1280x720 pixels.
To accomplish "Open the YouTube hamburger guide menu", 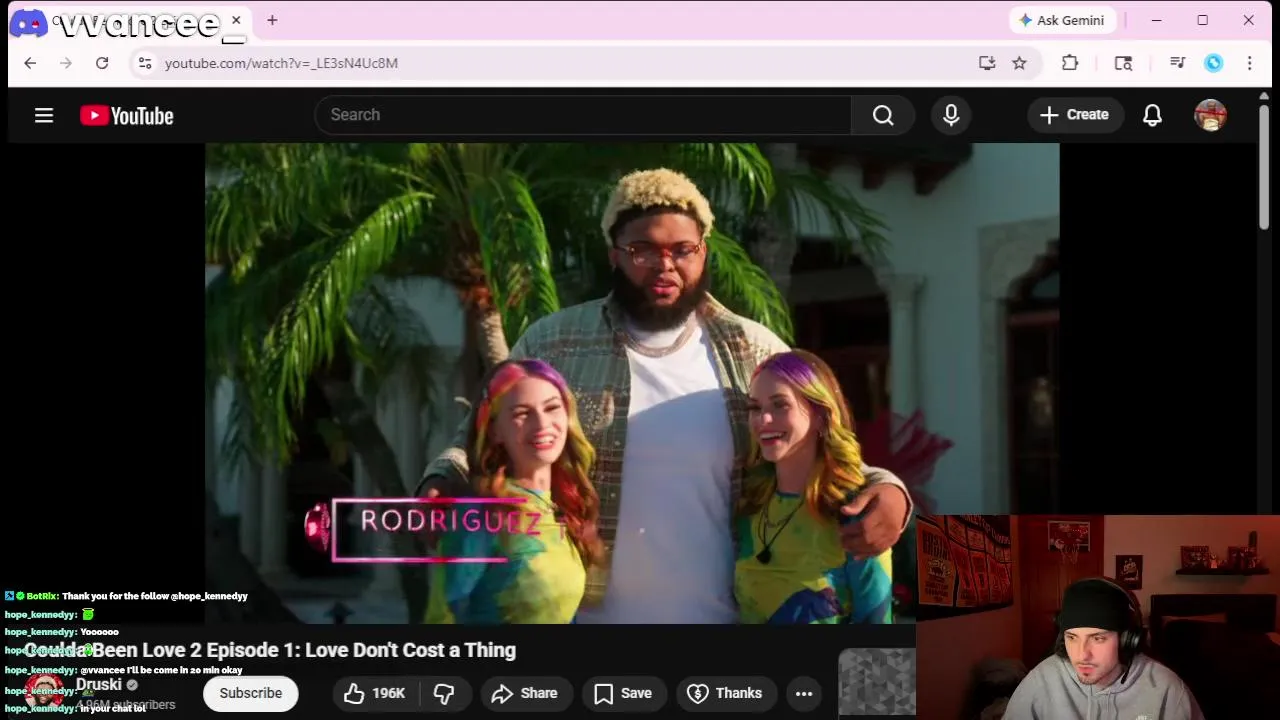I will pos(44,115).
